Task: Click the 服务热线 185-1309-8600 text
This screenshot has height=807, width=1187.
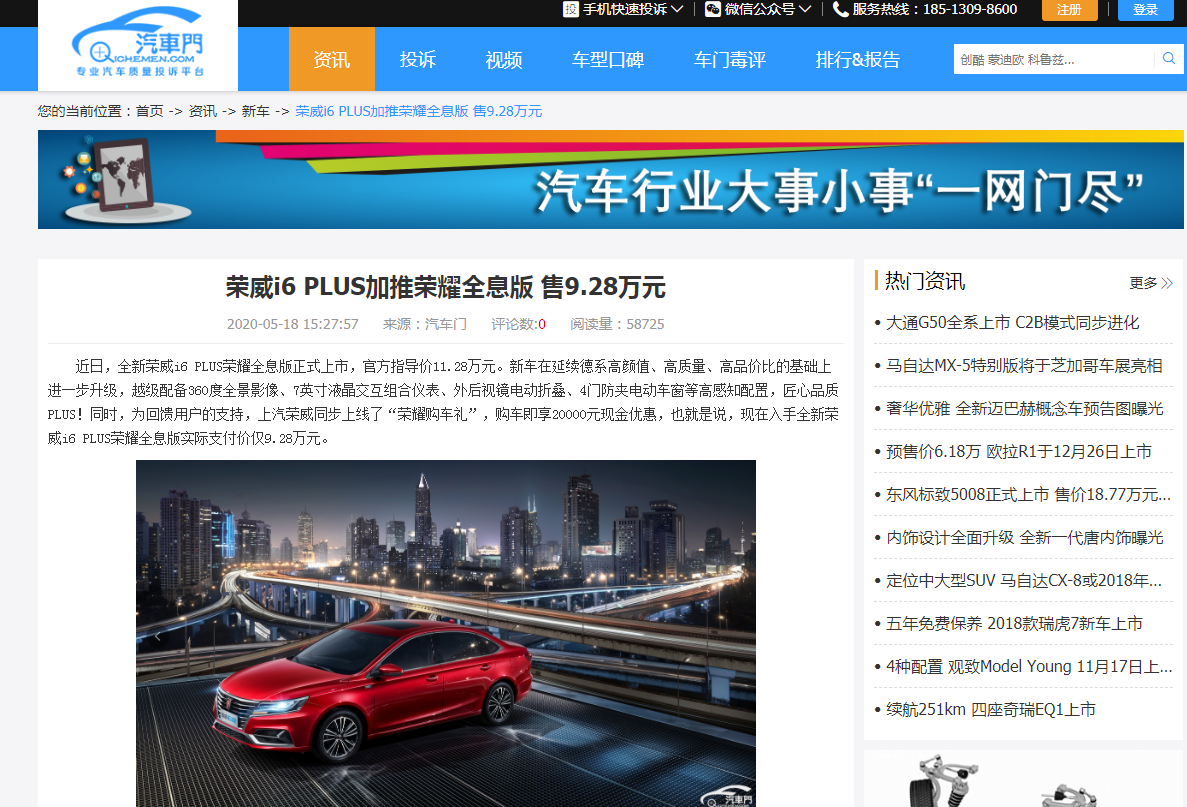Action: pyautogui.click(x=935, y=9)
